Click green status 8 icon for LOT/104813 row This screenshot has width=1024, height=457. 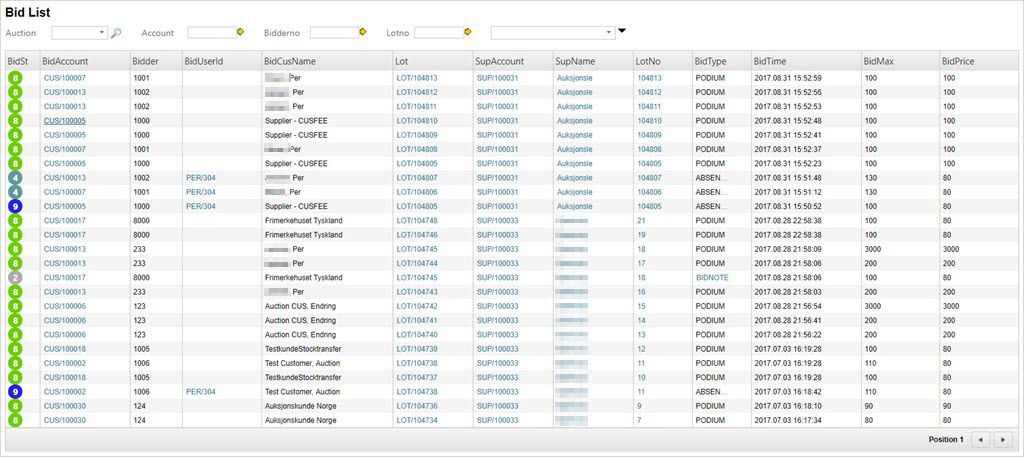coord(15,77)
